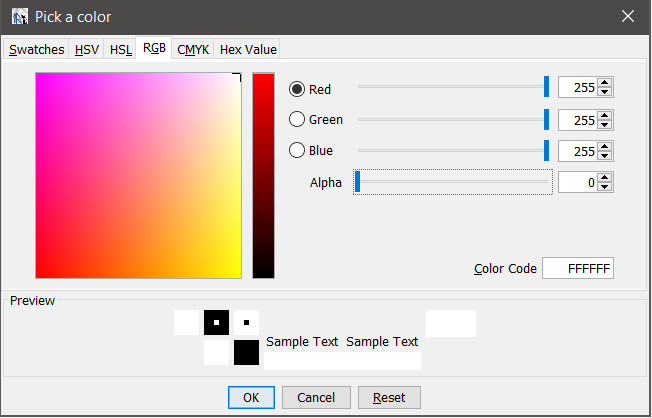This screenshot has width=652, height=418.
Task: Click the Alpha slider track
Action: (453, 182)
